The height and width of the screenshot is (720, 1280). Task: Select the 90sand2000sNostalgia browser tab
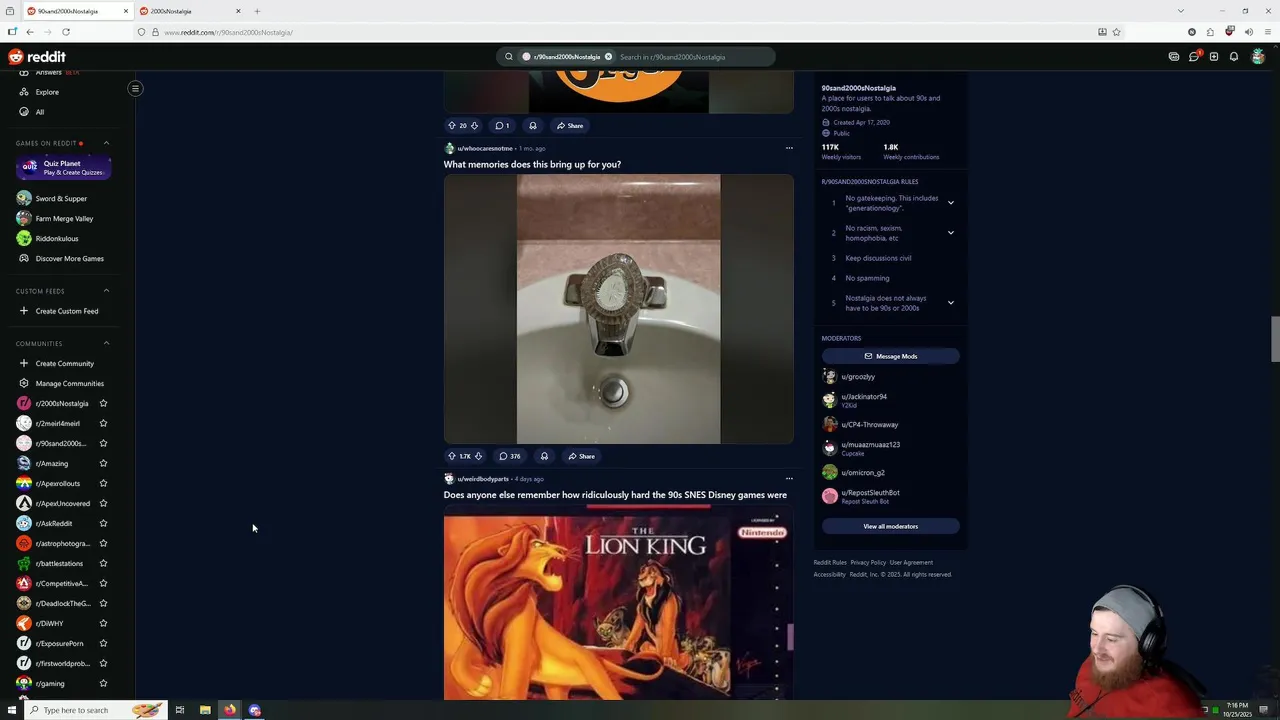pos(78,11)
